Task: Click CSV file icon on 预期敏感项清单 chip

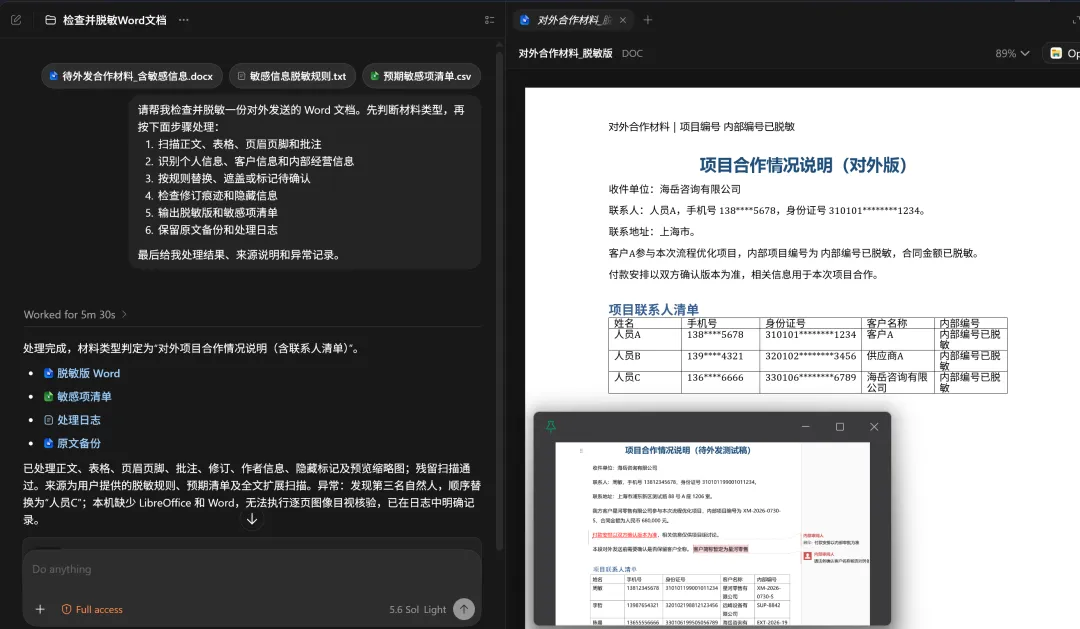Action: click(x=374, y=76)
